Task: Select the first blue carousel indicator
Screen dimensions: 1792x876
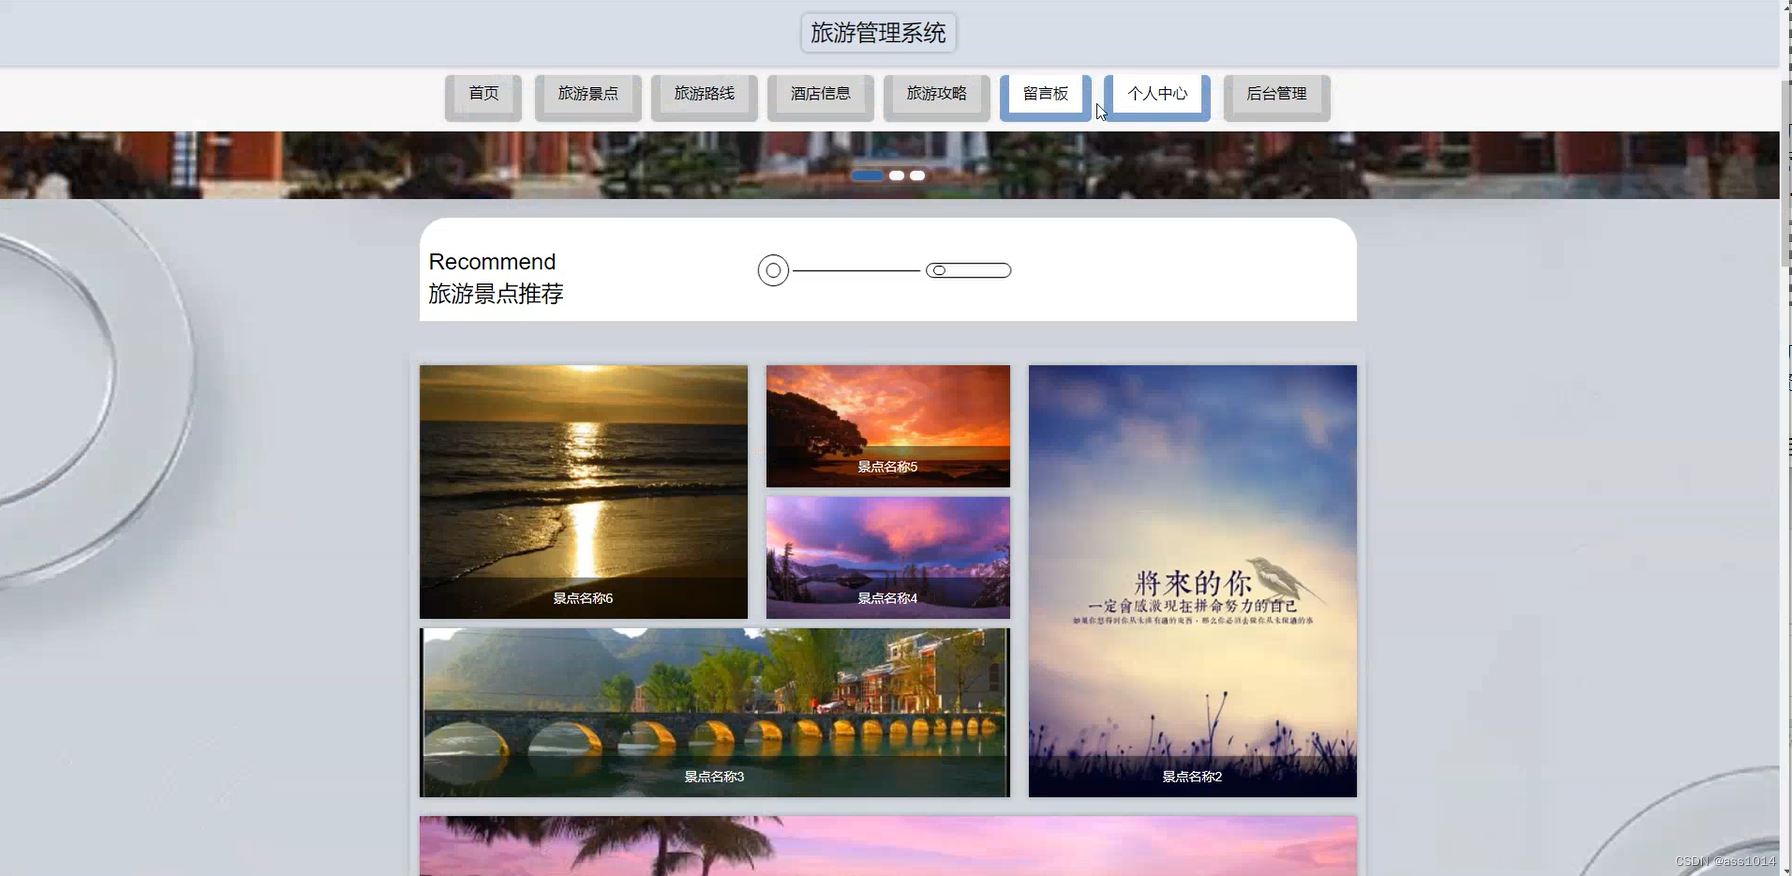Action: [x=867, y=176]
